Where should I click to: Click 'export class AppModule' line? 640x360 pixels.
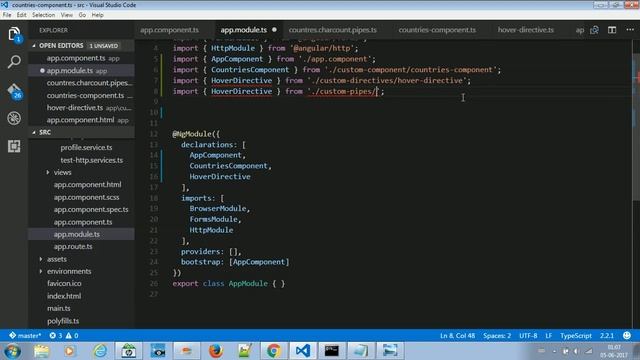click(x=229, y=283)
